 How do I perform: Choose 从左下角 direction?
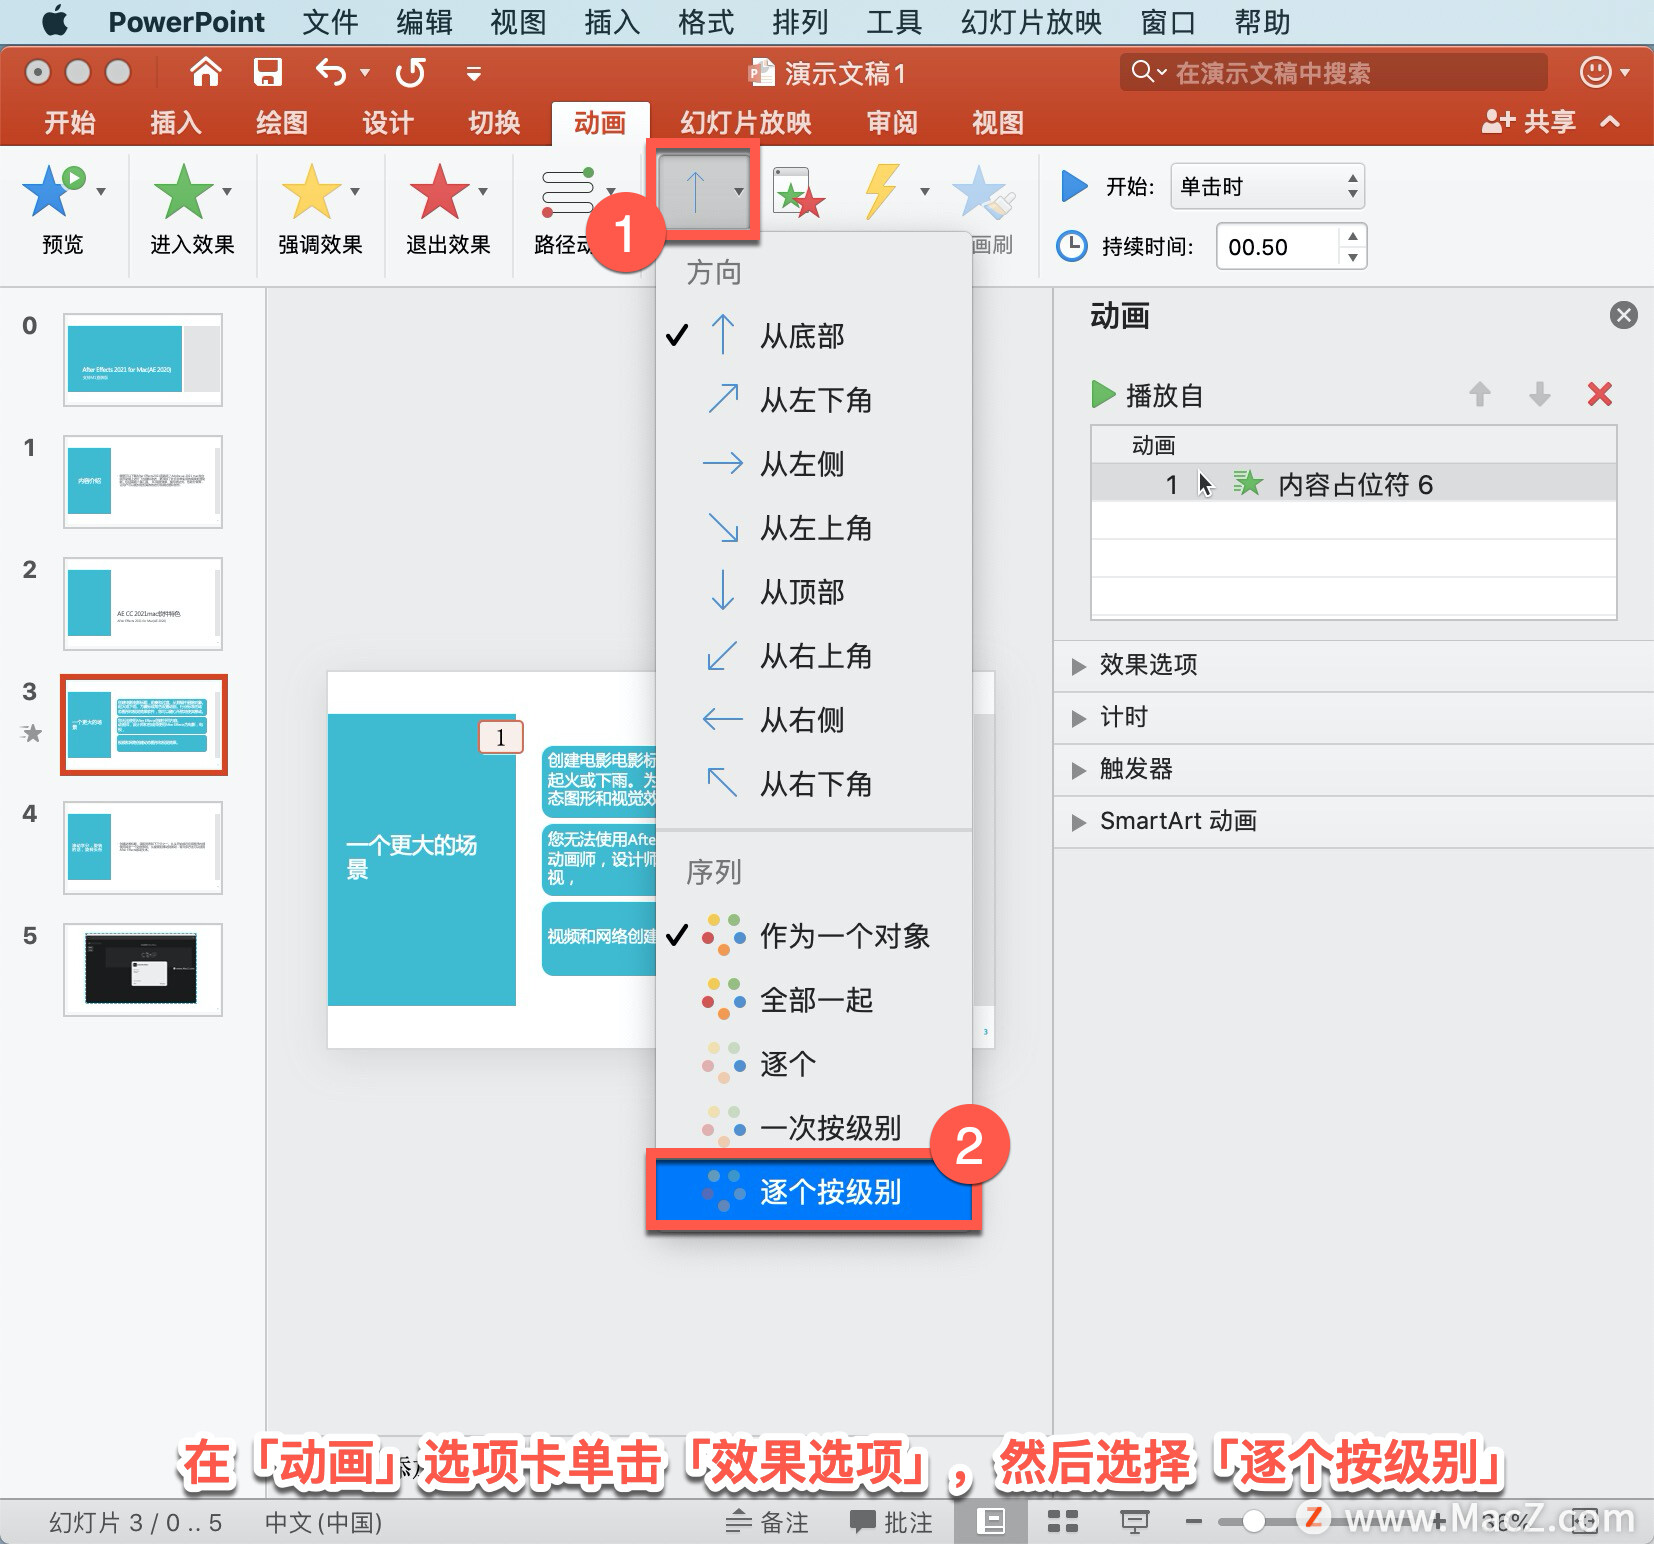(814, 400)
